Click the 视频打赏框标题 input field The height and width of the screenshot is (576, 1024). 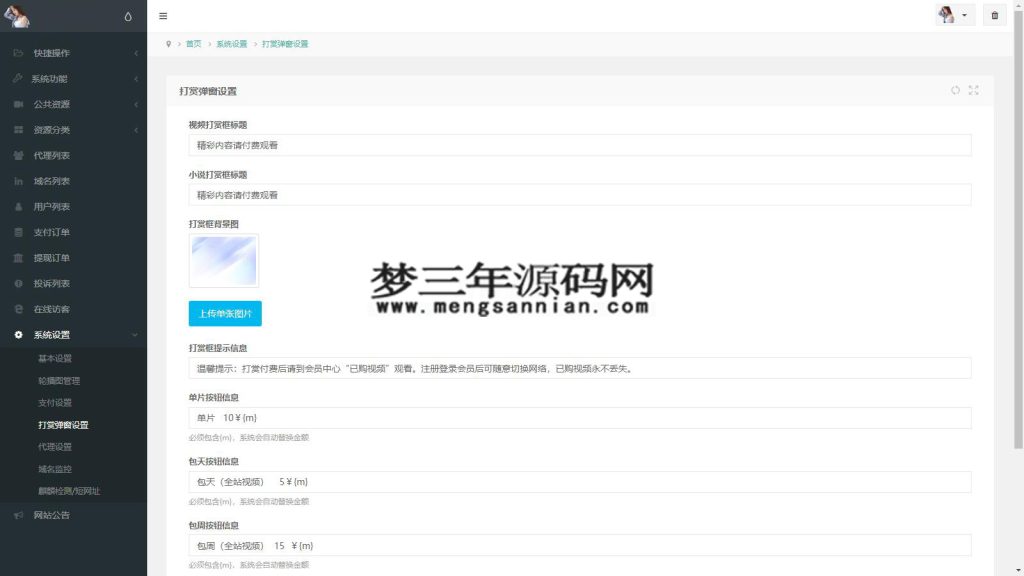[400, 144]
